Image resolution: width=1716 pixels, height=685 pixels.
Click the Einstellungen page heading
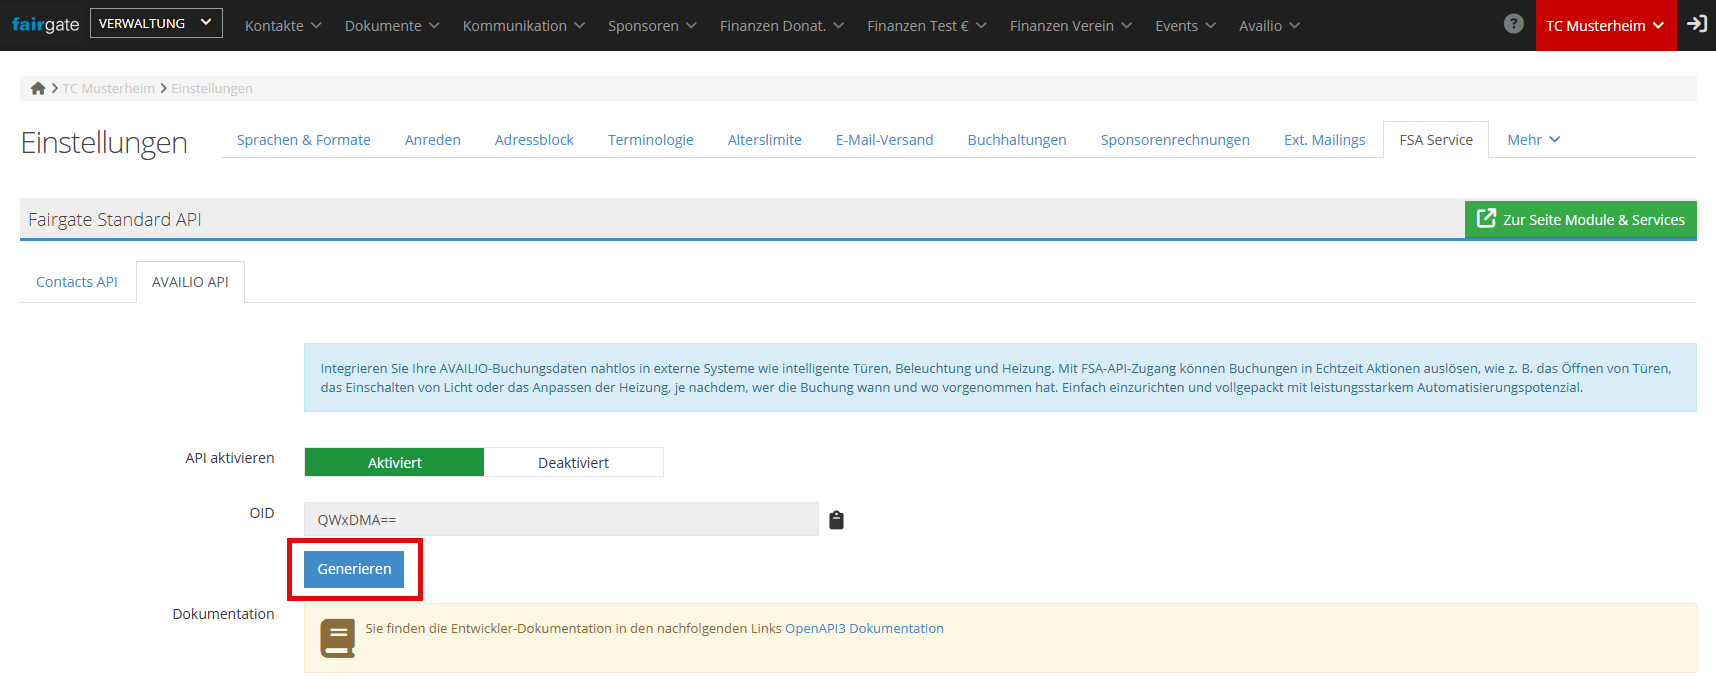click(104, 142)
